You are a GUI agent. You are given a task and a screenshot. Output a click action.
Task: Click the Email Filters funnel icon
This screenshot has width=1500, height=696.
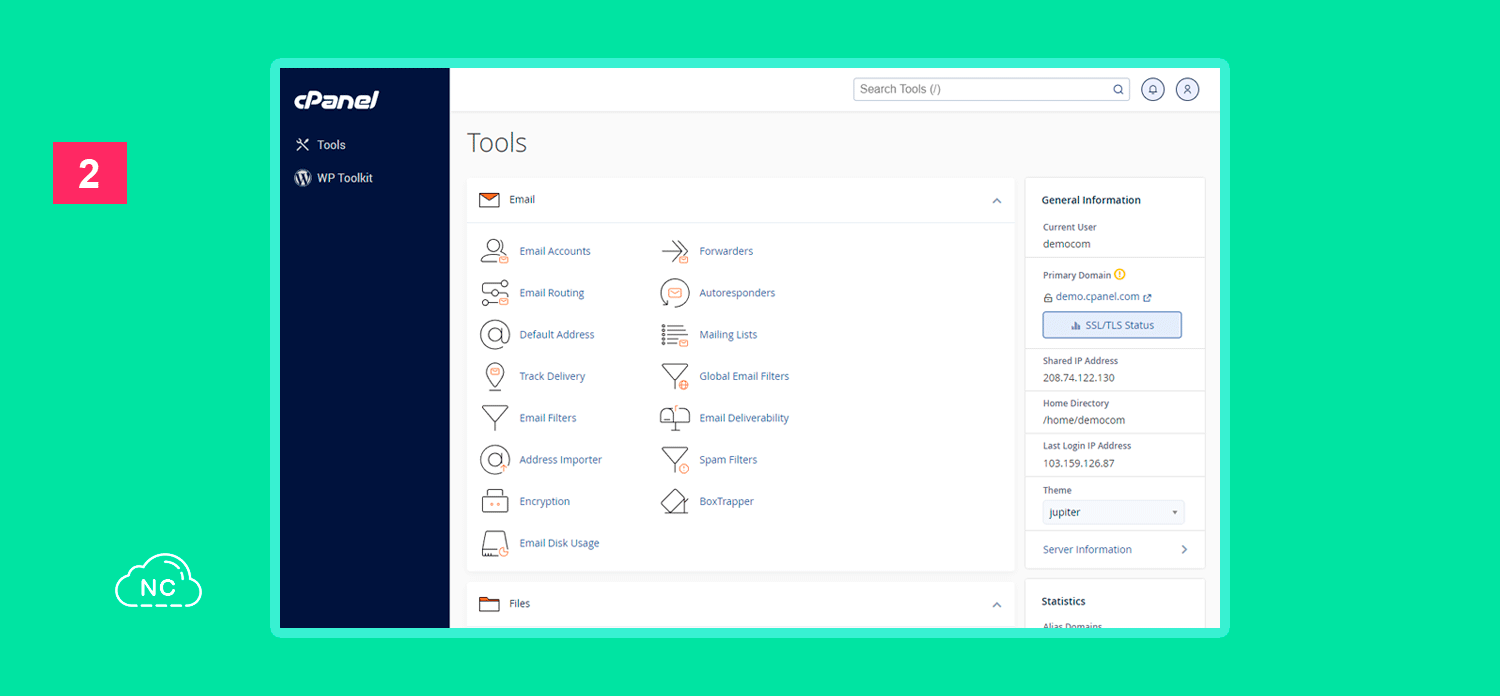click(495, 418)
